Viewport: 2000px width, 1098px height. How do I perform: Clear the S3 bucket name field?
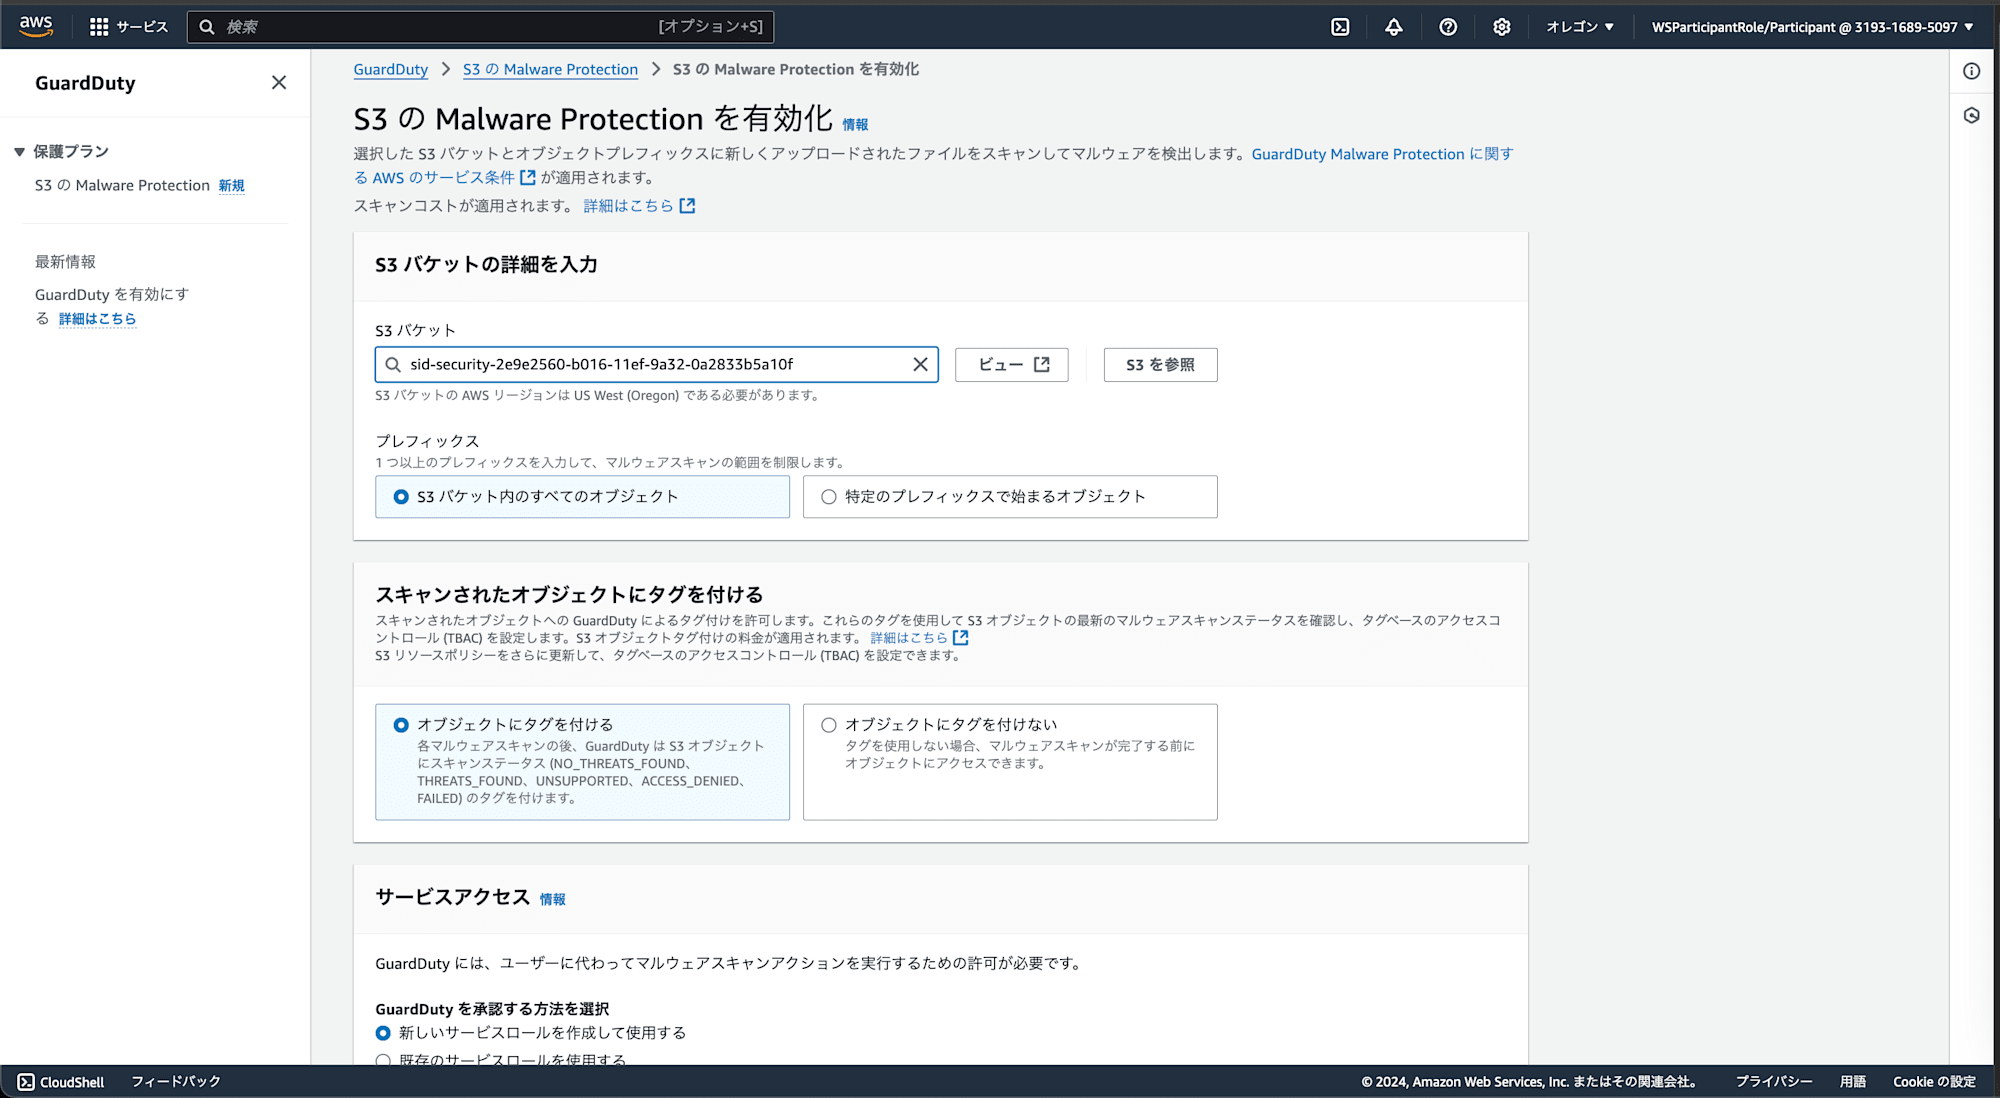tap(920, 365)
